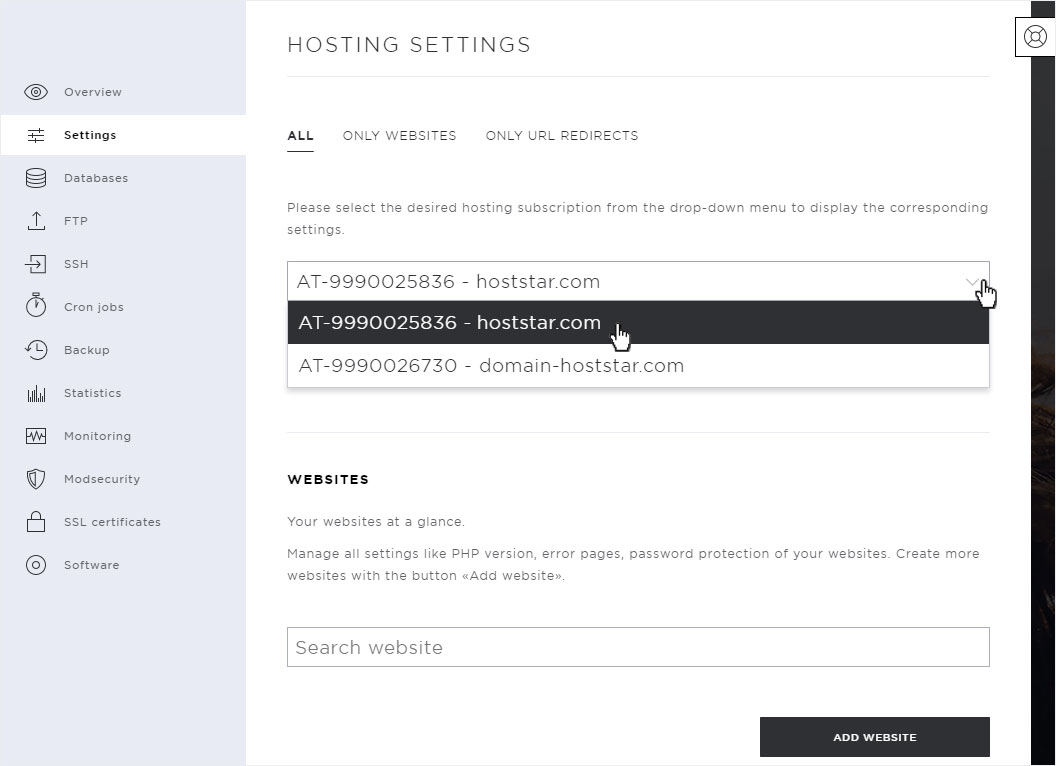
Task: Open the Overview sidebar entry
Action: (x=123, y=92)
